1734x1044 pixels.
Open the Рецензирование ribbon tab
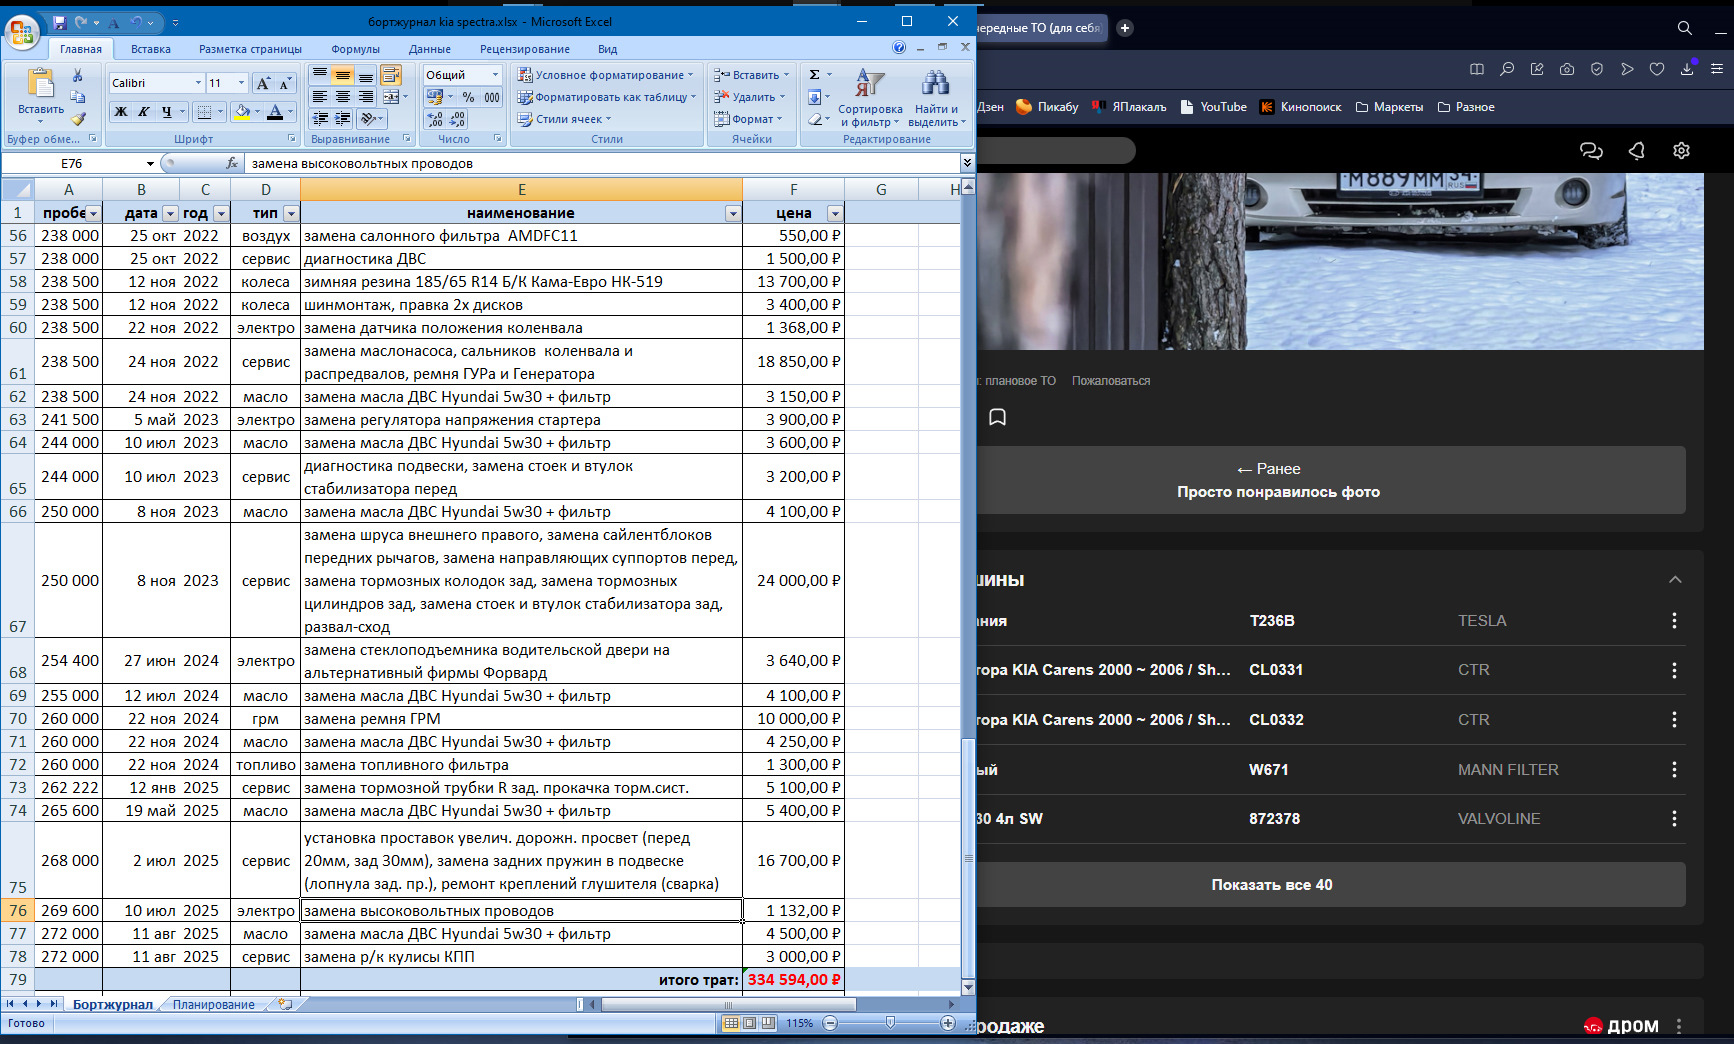pyautogui.click(x=525, y=49)
